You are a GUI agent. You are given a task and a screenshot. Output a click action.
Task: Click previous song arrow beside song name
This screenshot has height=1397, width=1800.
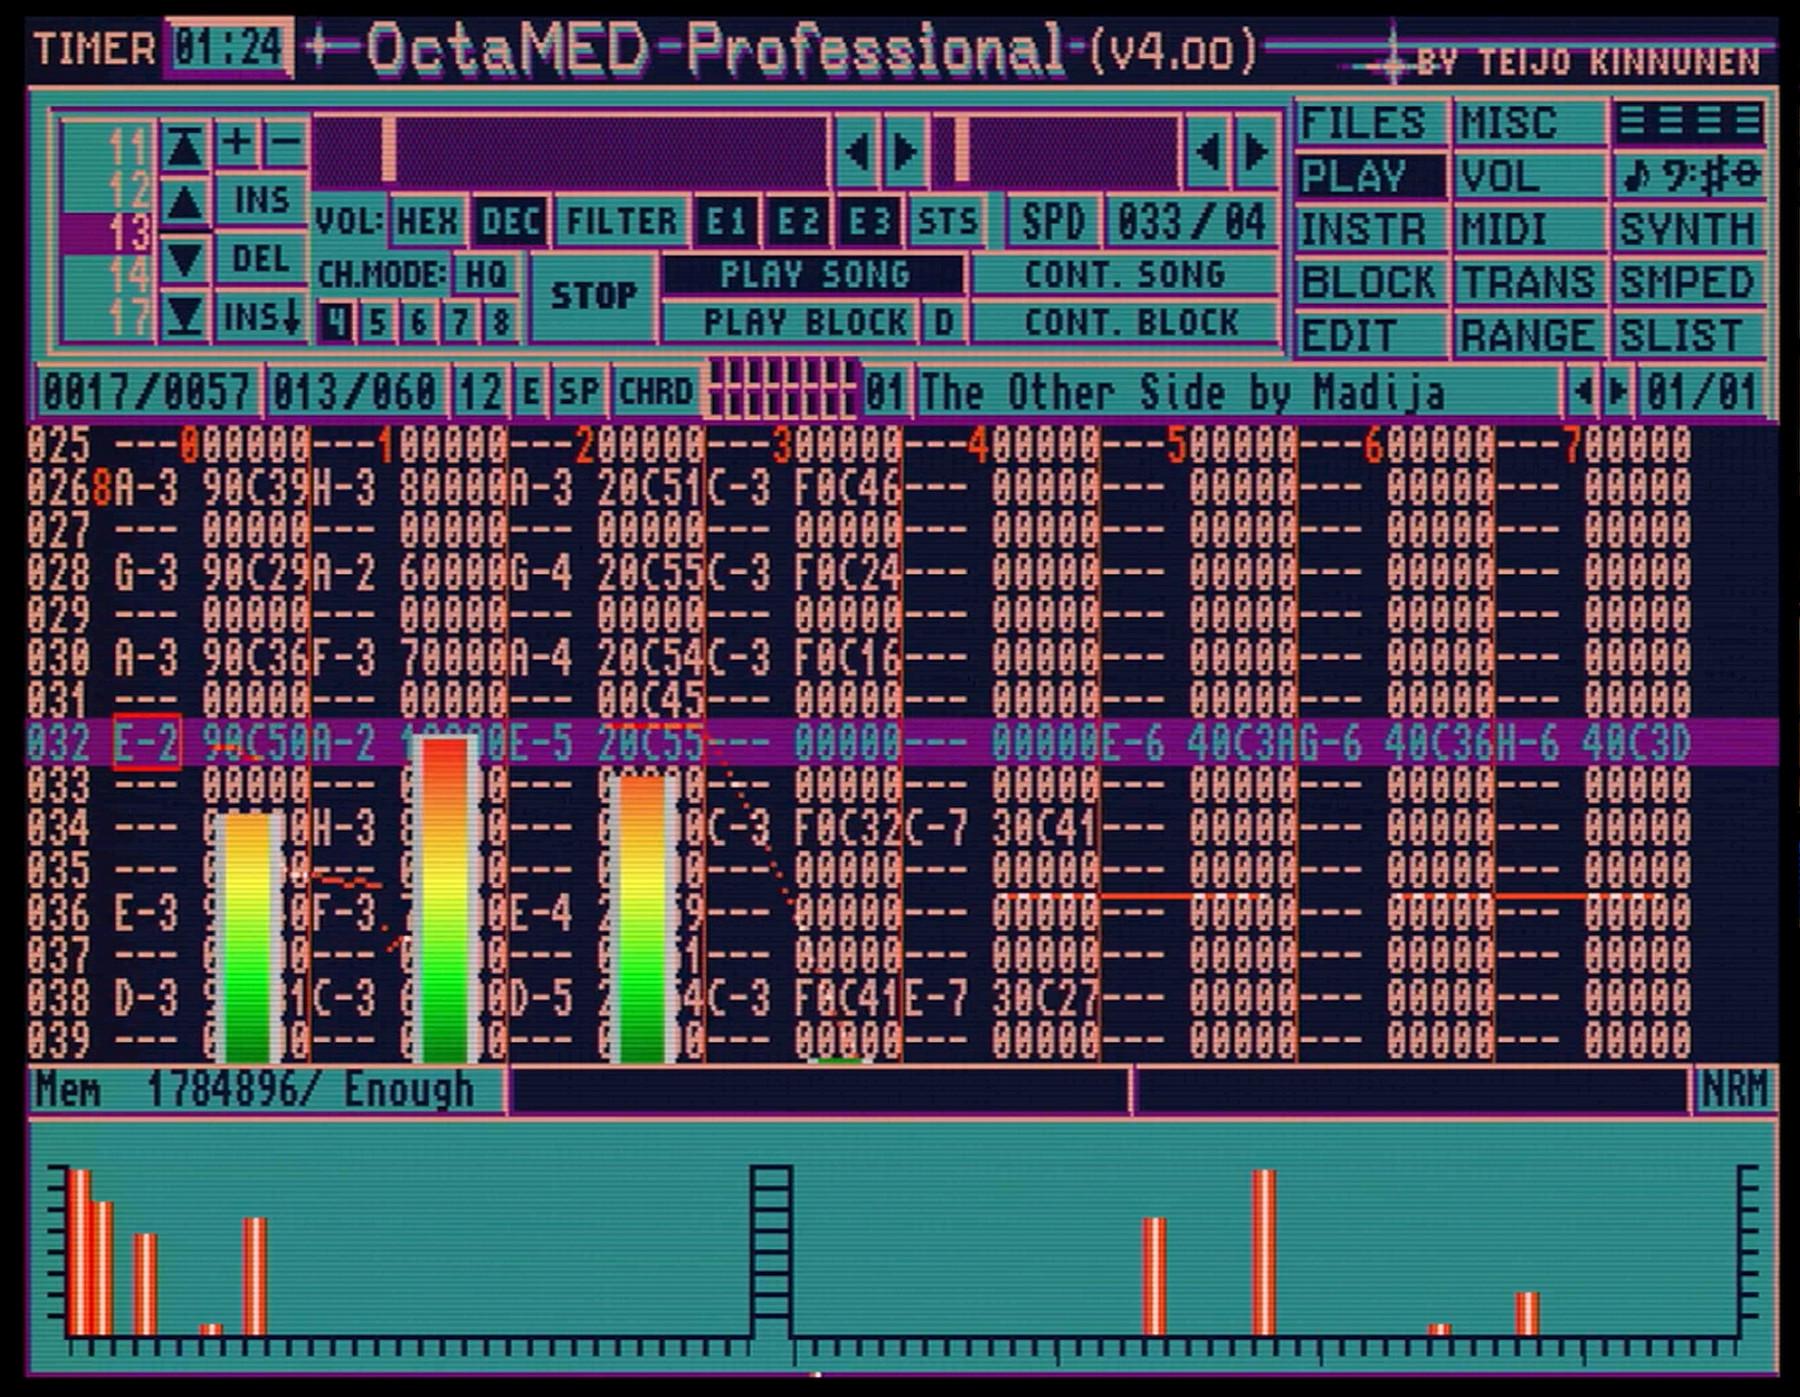pos(1582,390)
